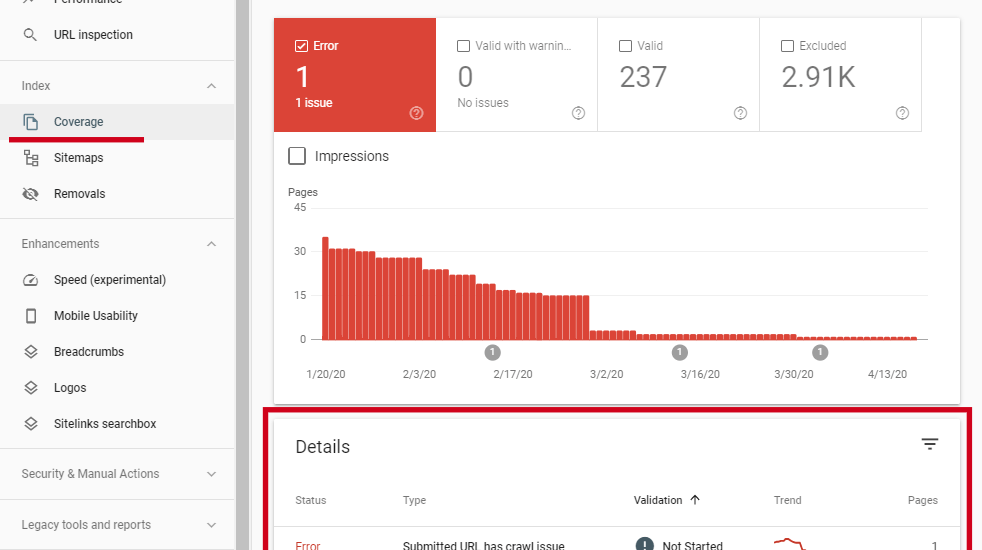Click the chart annotation marker near 2/17/20

tap(492, 352)
